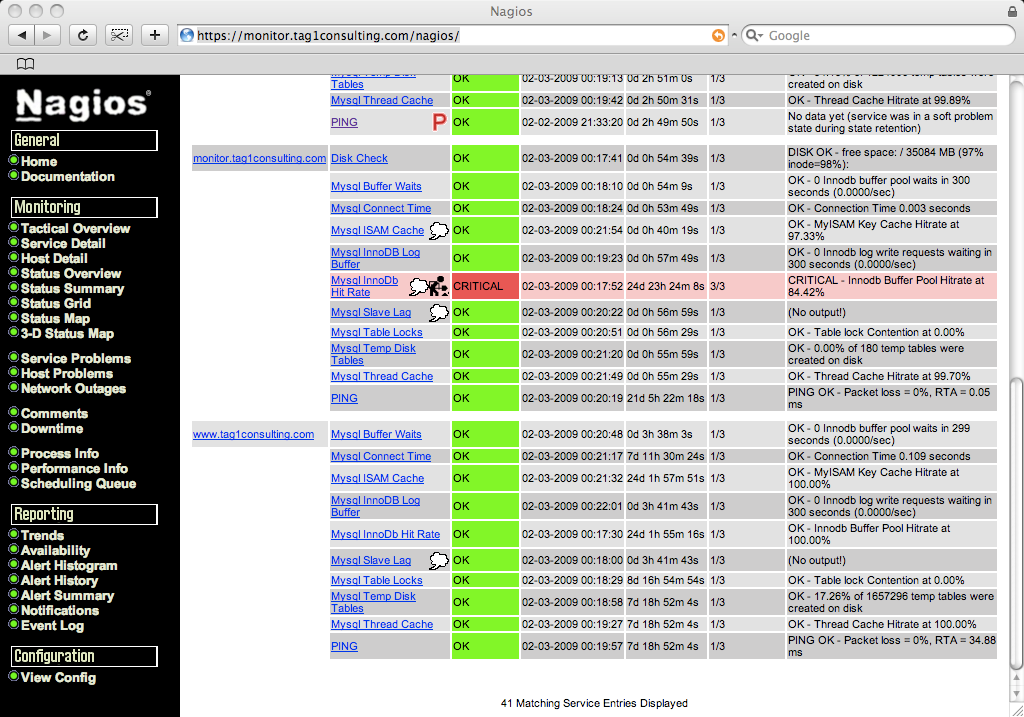Open Notifications report
This screenshot has width=1024, height=717.
[x=60, y=611]
